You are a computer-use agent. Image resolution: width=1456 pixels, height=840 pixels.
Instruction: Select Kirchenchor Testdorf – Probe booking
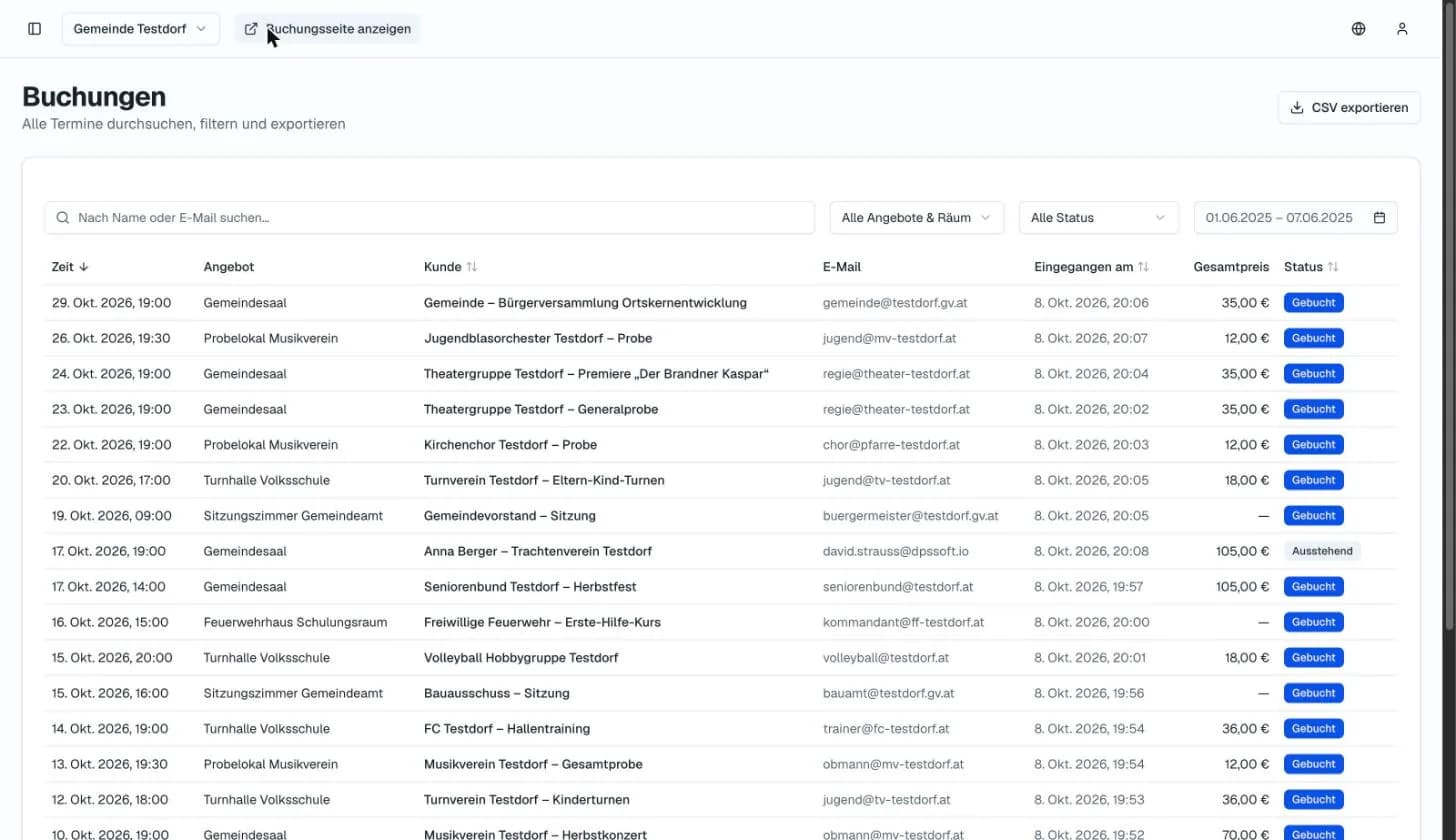click(510, 445)
